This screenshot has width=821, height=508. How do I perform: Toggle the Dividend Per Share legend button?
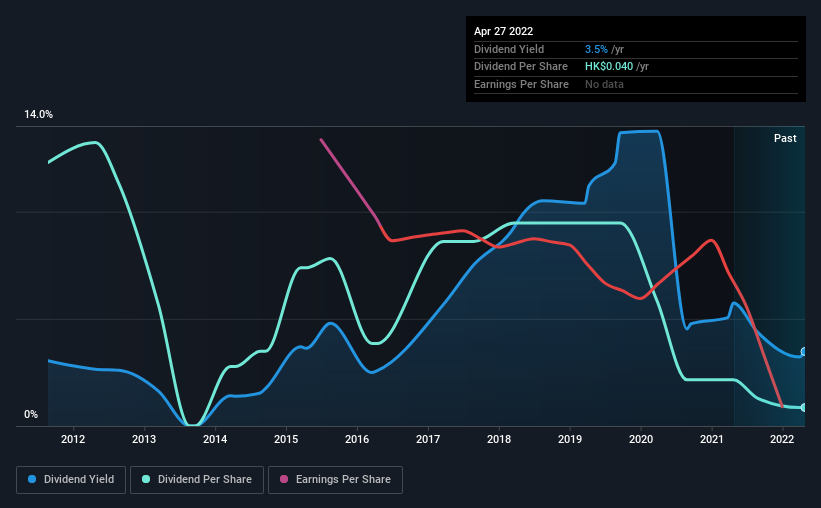click(x=197, y=480)
